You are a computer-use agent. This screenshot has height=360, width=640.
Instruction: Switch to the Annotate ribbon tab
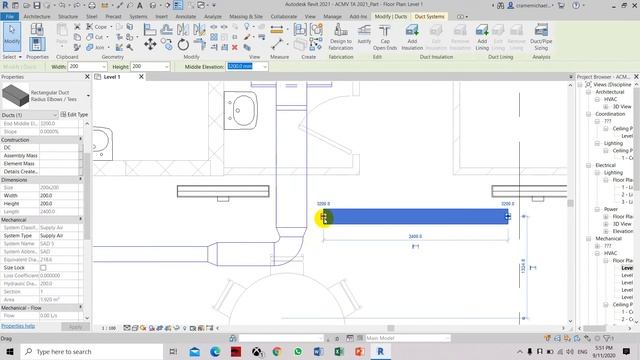pyautogui.click(x=186, y=17)
